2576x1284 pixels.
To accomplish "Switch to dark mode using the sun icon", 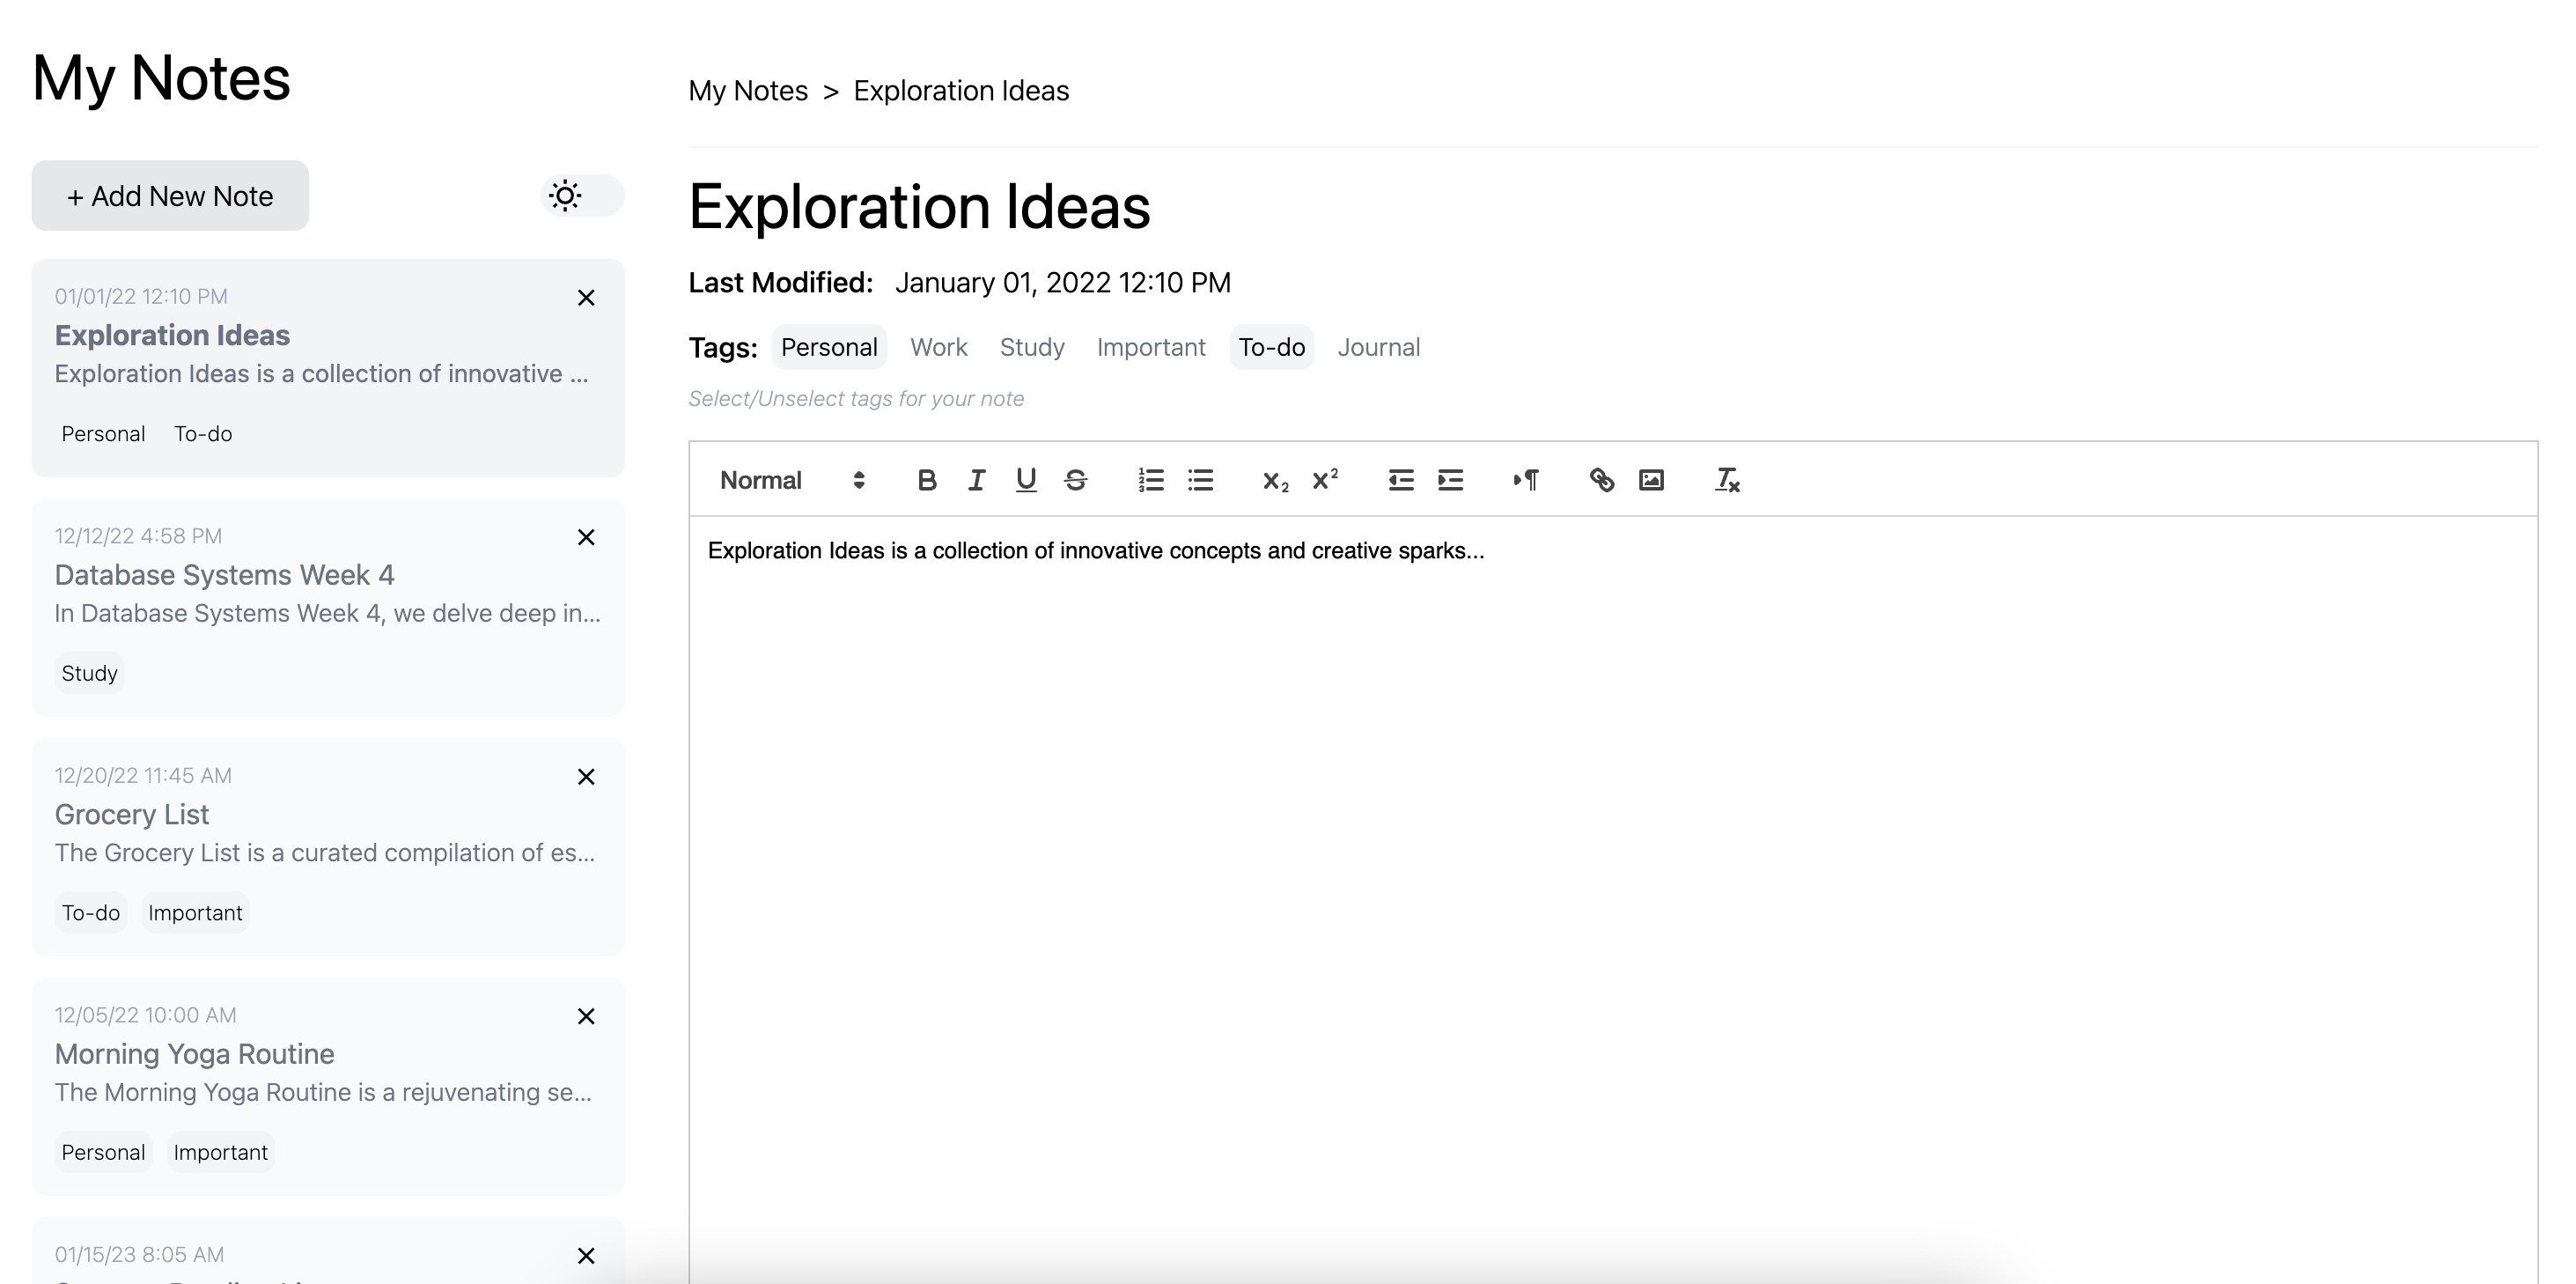I will coord(565,195).
